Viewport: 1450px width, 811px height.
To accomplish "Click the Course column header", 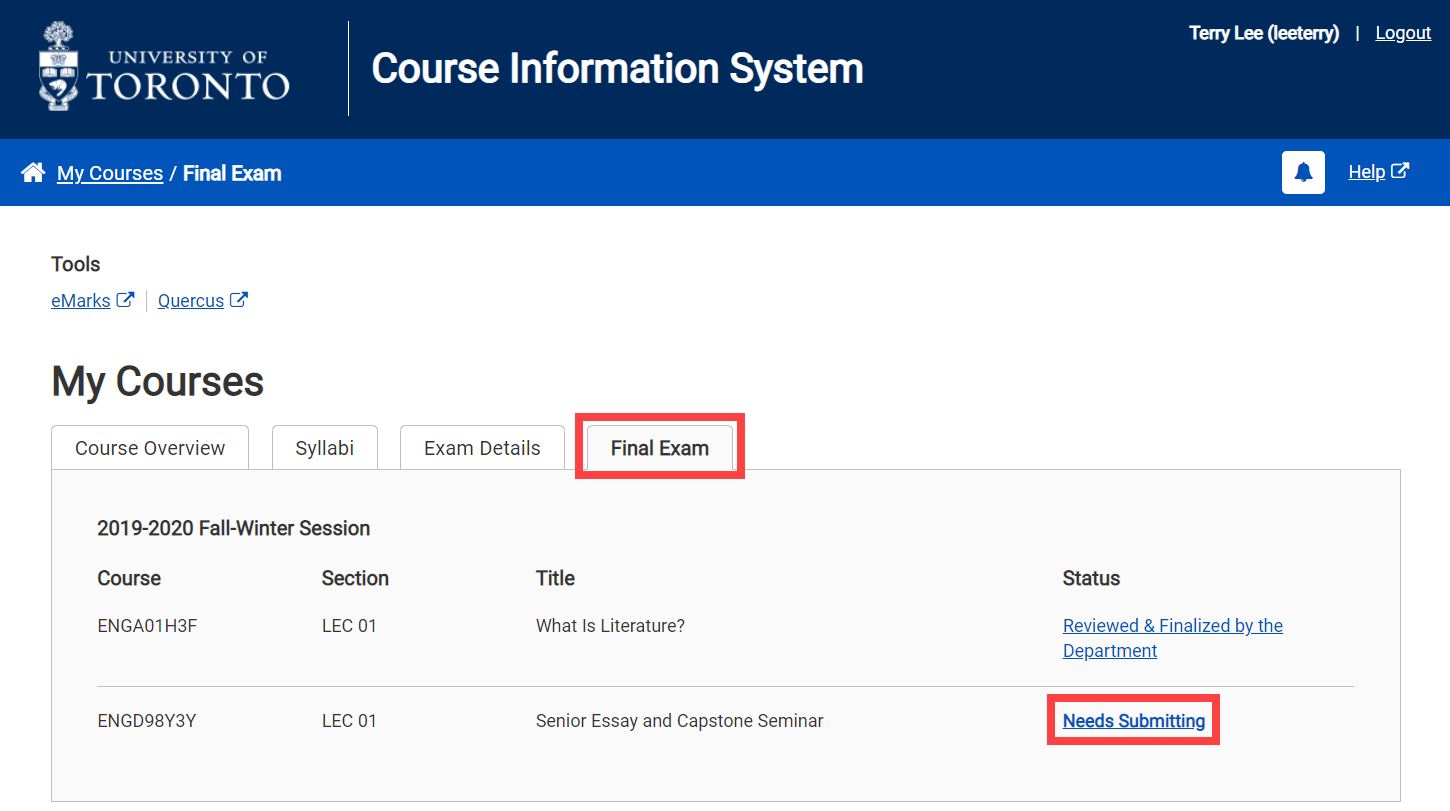I will click(x=129, y=578).
